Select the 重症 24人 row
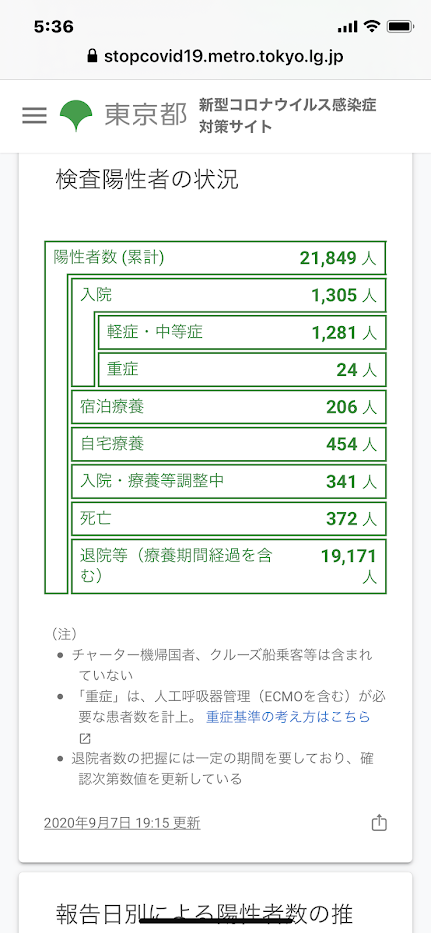This screenshot has height=933, width=431. pyautogui.click(x=242, y=370)
